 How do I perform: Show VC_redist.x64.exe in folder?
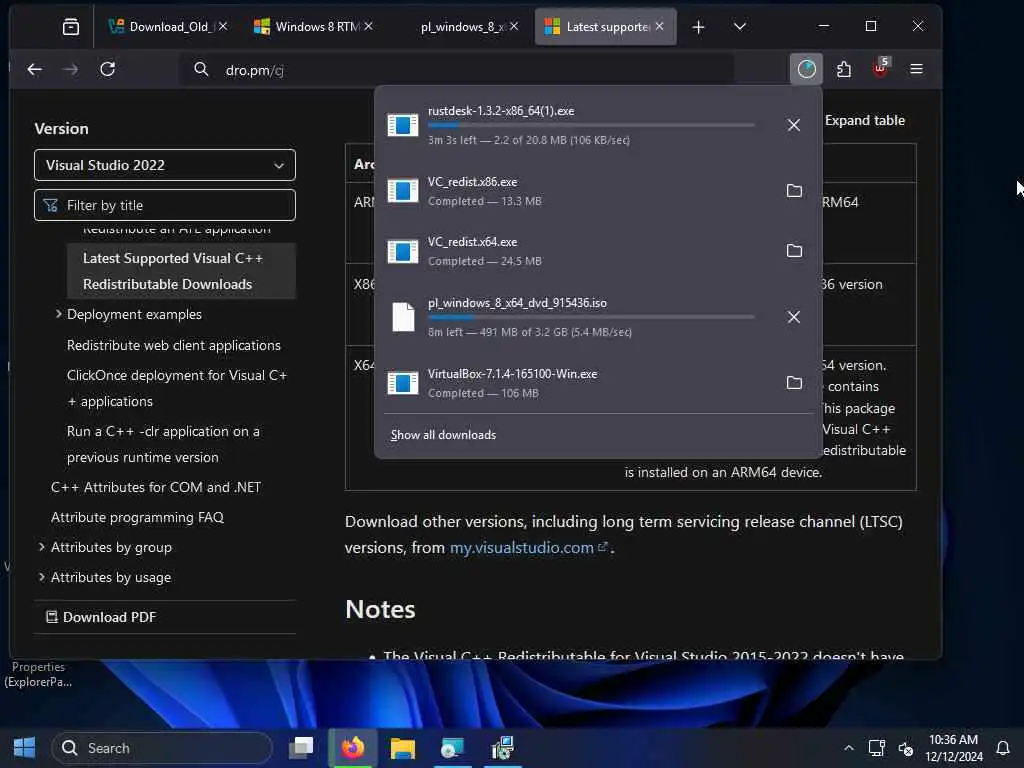click(794, 251)
